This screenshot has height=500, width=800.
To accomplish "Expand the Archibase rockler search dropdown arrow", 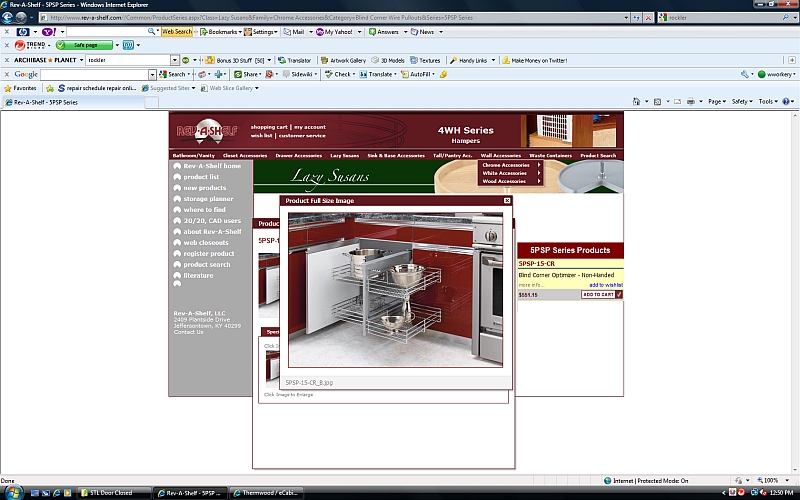I will click(x=174, y=60).
